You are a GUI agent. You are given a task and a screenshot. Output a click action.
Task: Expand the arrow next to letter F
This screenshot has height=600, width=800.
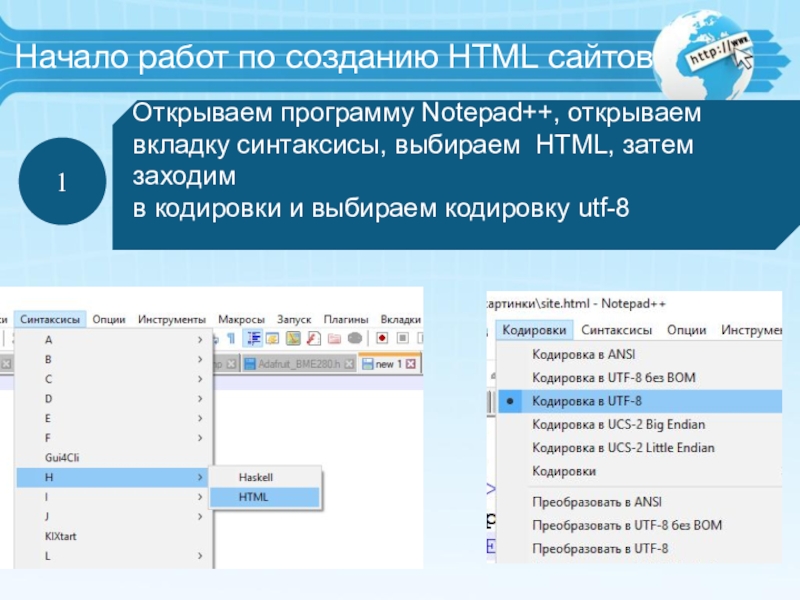tap(200, 438)
